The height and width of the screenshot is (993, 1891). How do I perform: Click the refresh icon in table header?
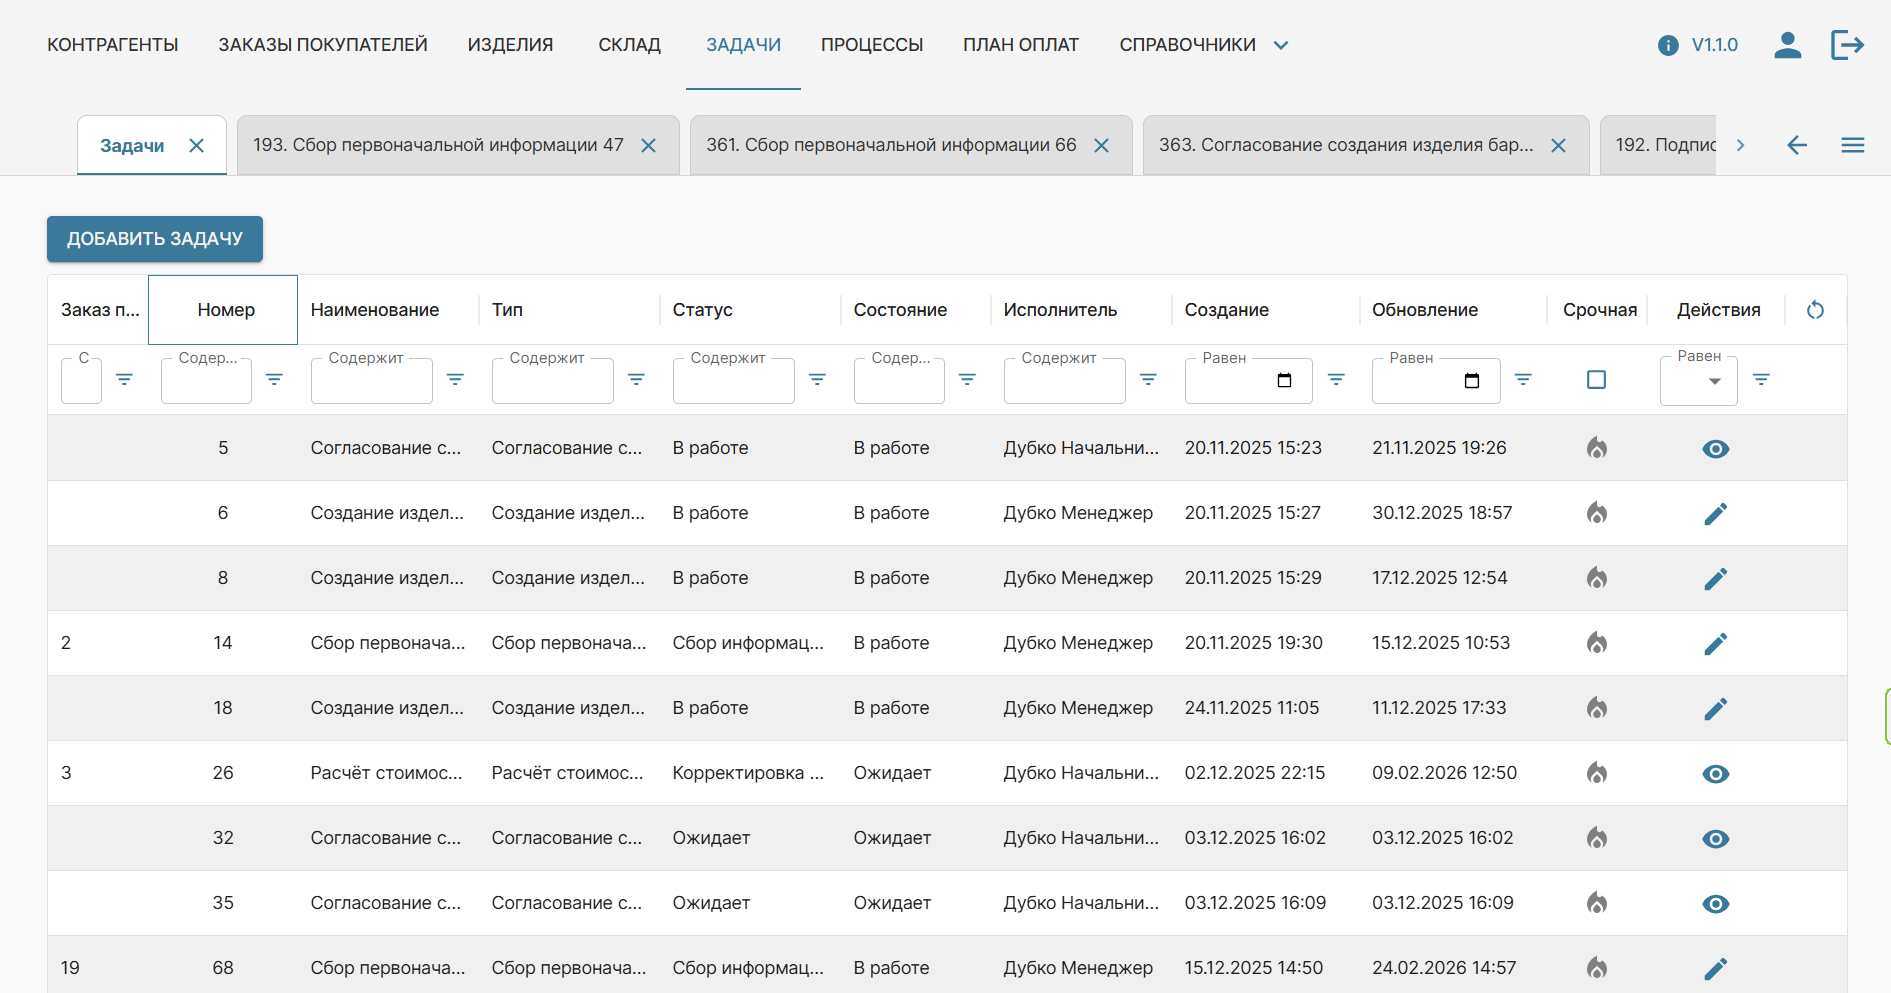pyautogui.click(x=1815, y=310)
